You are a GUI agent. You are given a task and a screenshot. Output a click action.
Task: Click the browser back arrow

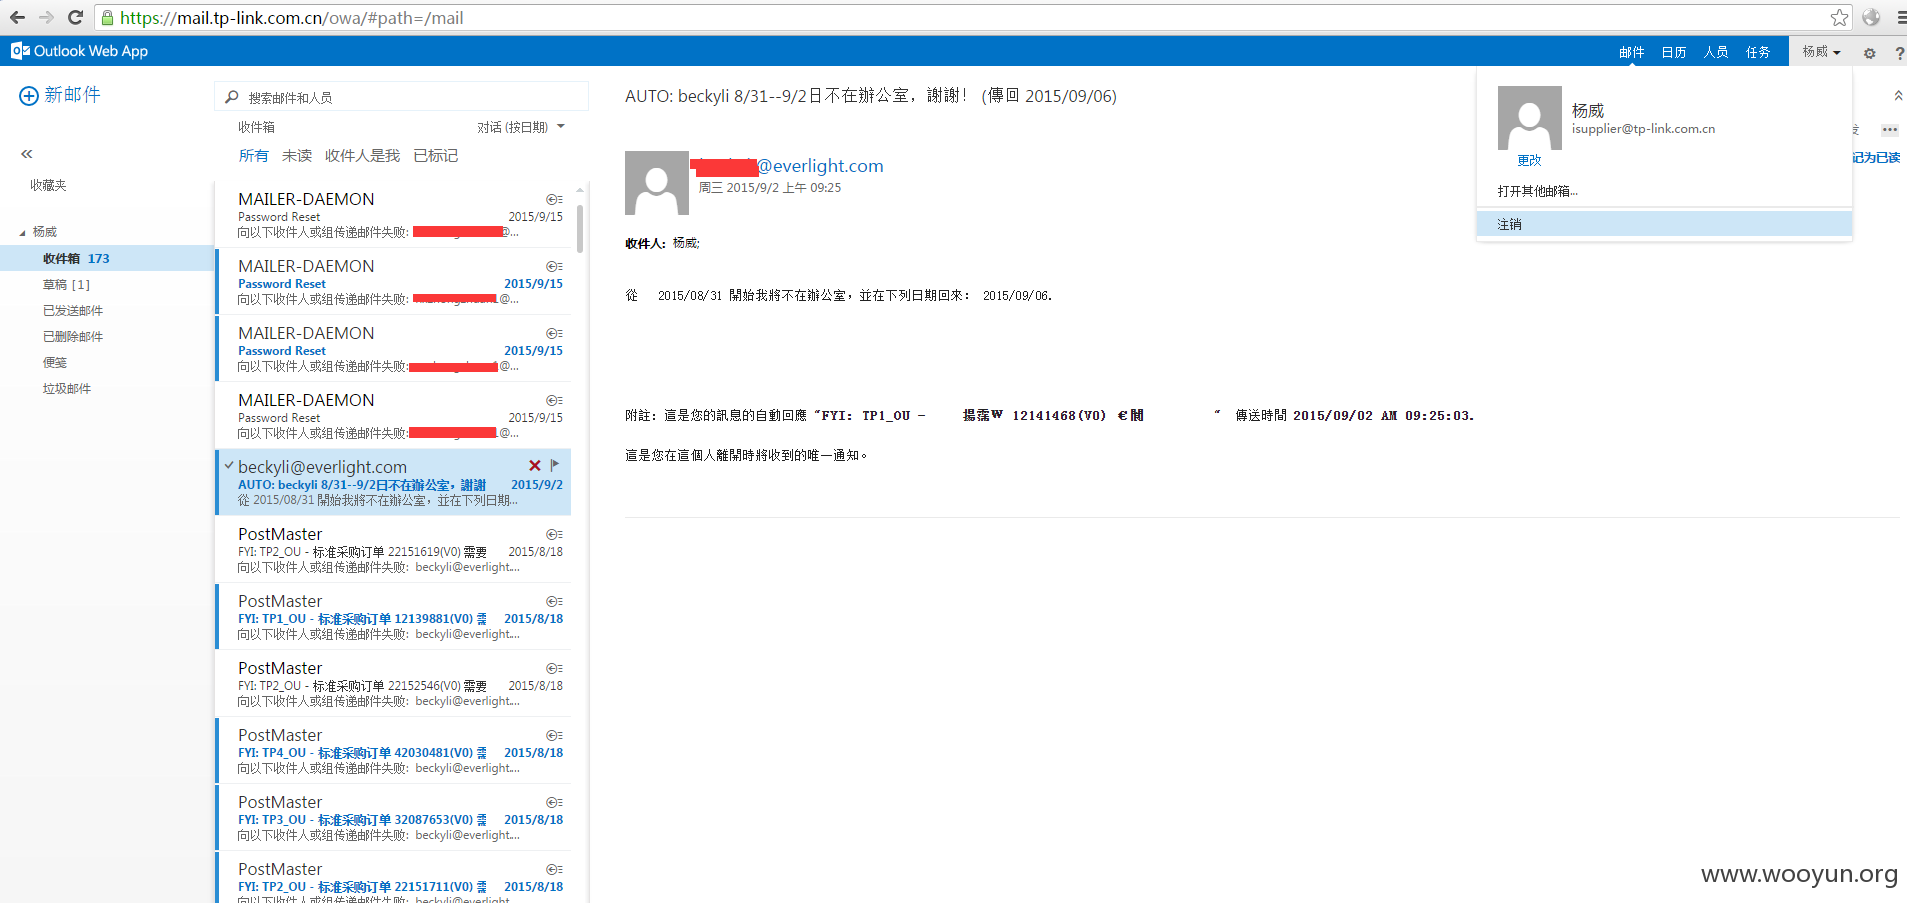(17, 17)
